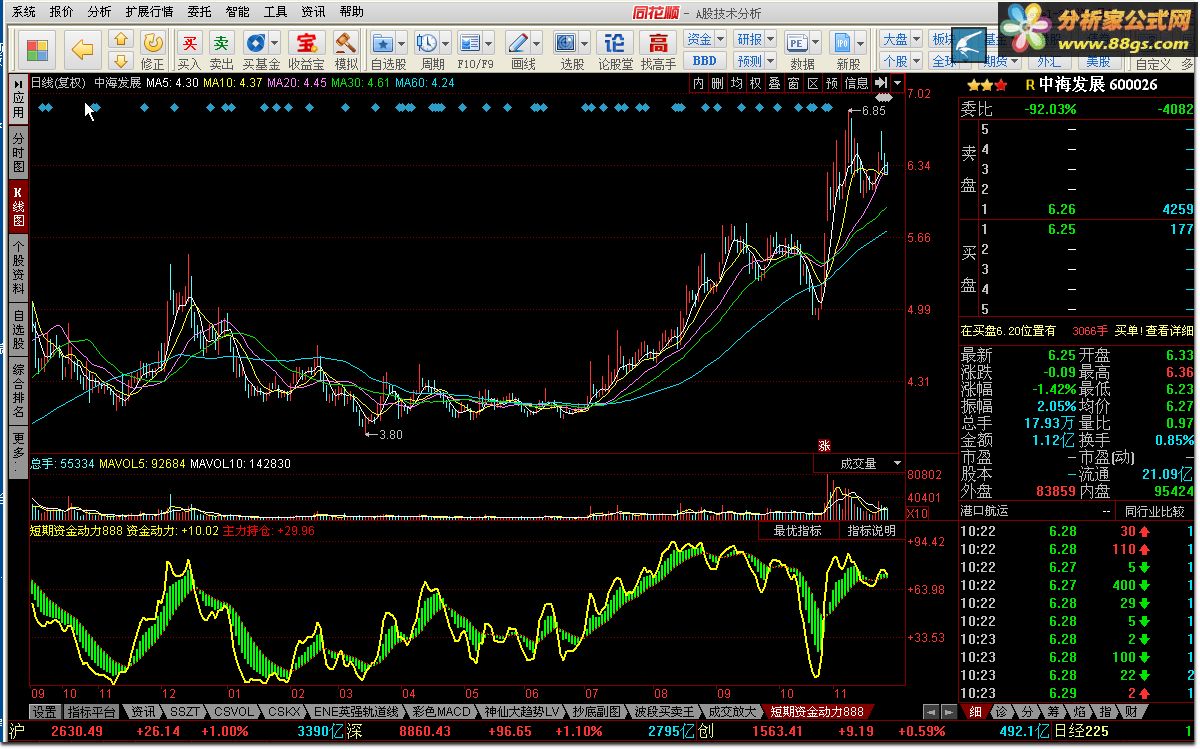
Task: Open the 数据 PE data icon
Action: (797, 43)
